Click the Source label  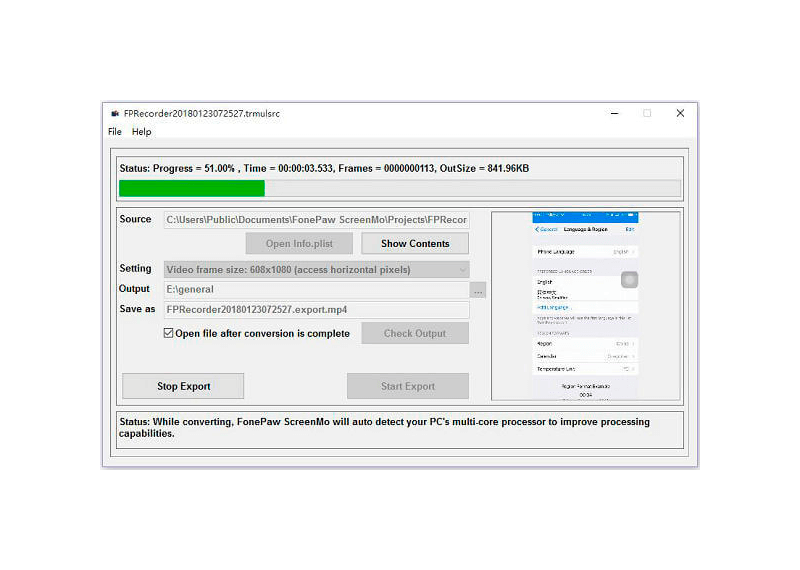coord(135,219)
